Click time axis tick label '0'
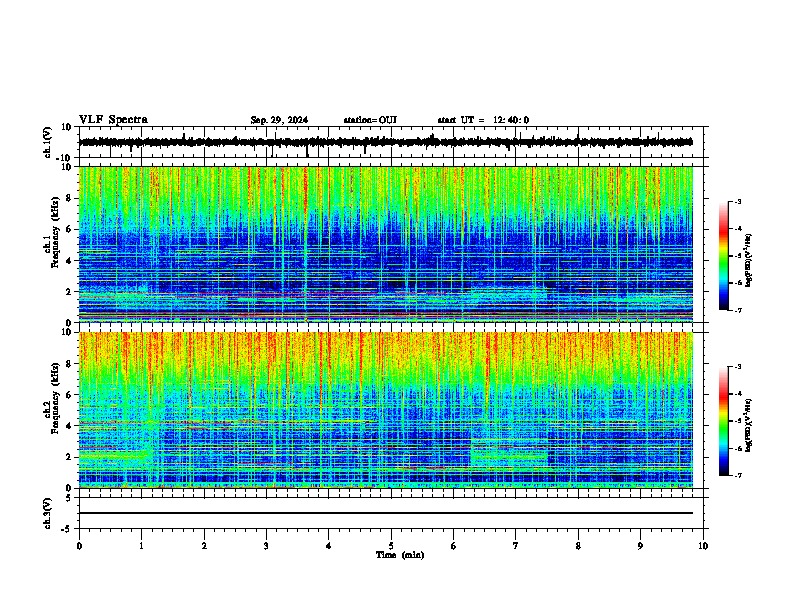 pos(79,546)
